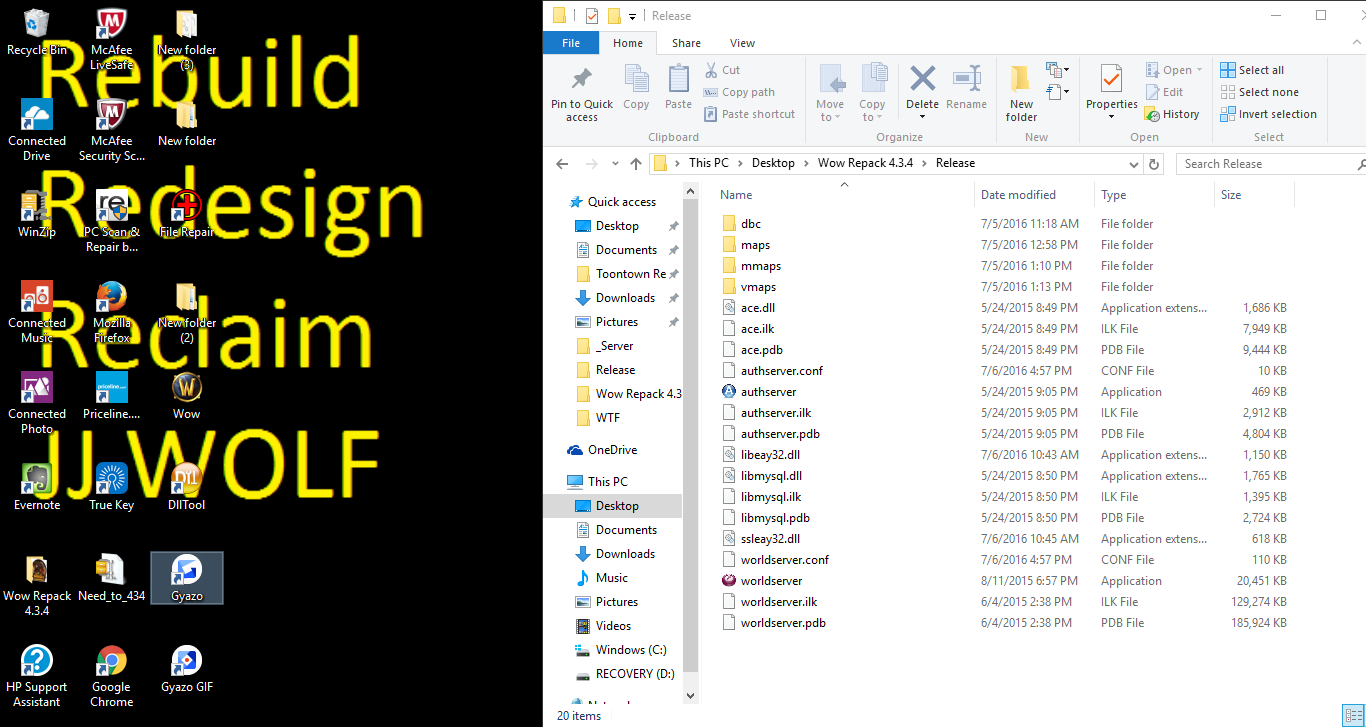The image size is (1366, 727).
Task: Select the Google Chrome desktop shortcut
Action: click(x=111, y=676)
